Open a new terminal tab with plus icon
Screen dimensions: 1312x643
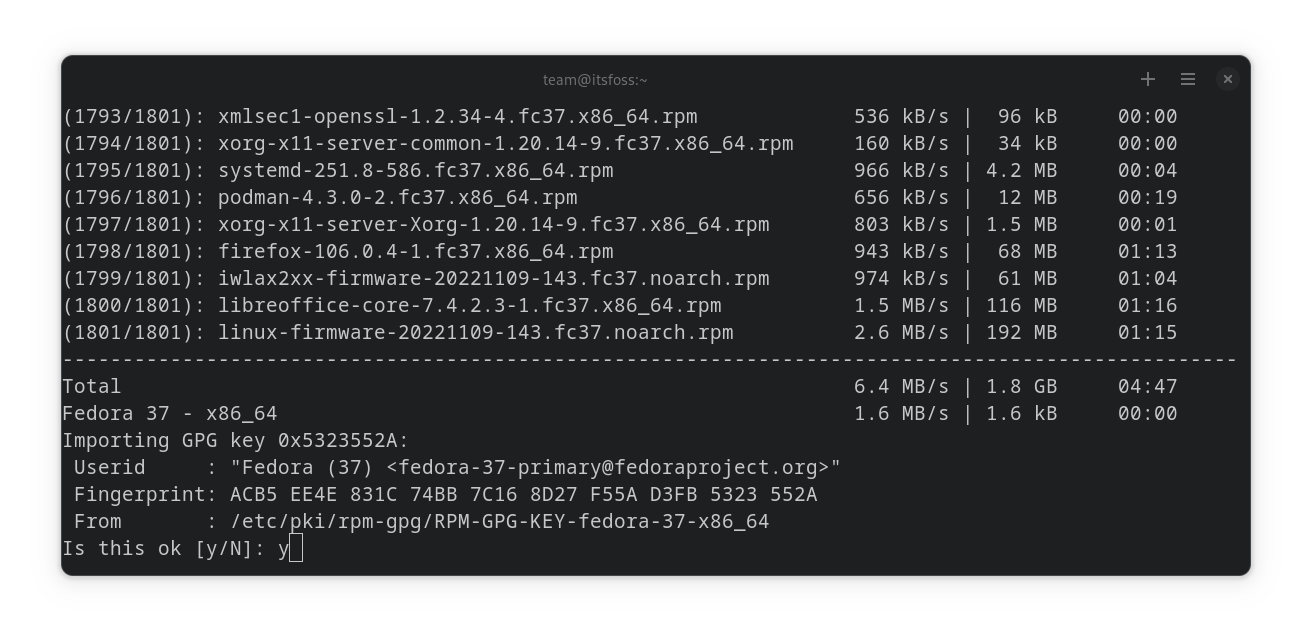tap(1147, 79)
